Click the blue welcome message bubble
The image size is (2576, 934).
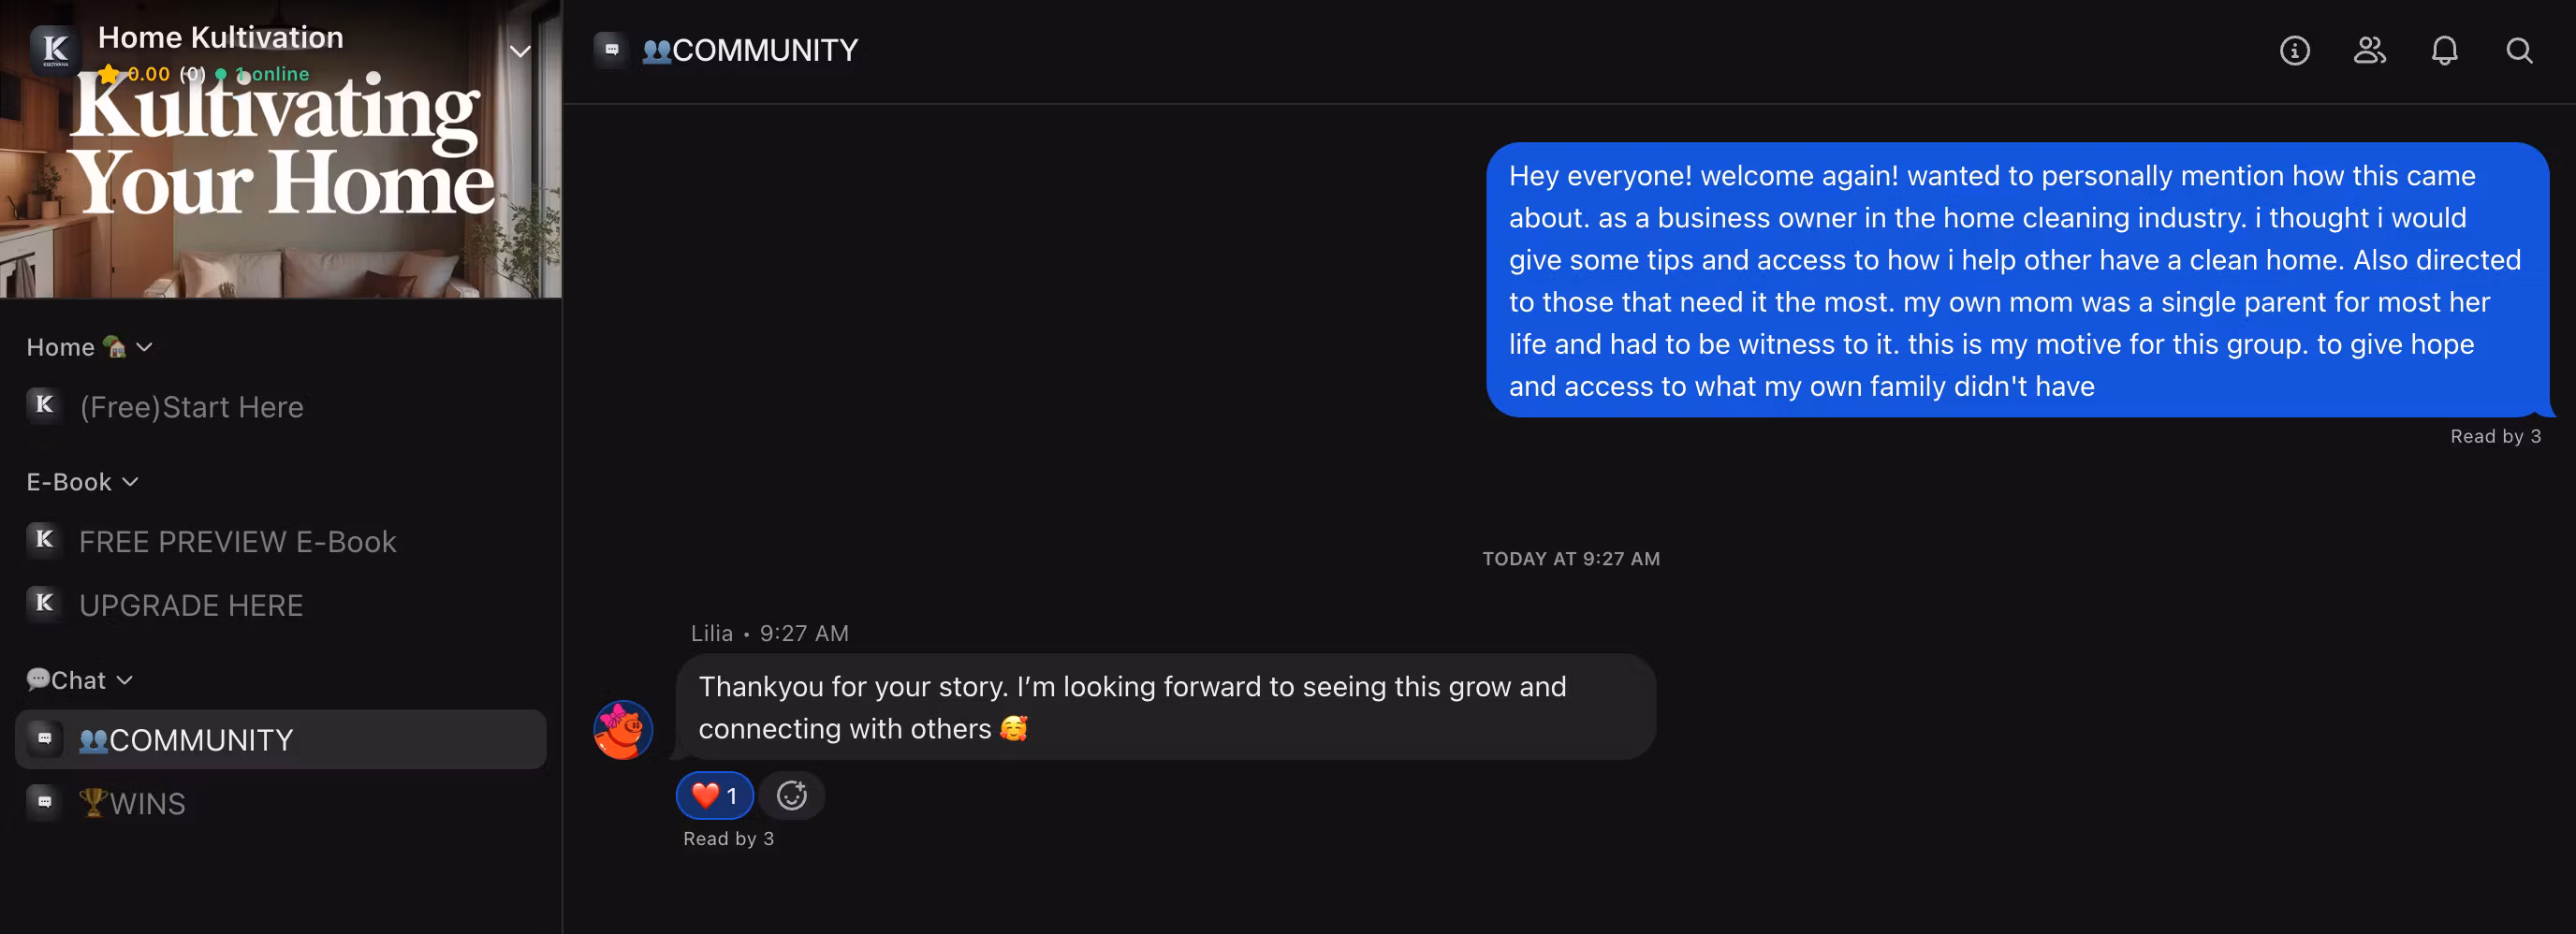(2015, 280)
